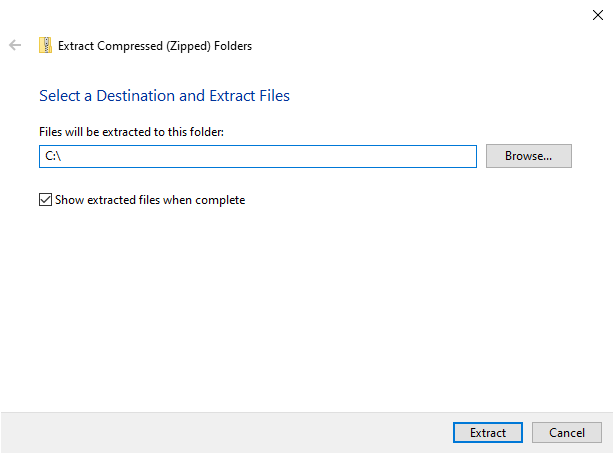Click the 'Select a Destination and Extract Files' heading

[x=164, y=96]
